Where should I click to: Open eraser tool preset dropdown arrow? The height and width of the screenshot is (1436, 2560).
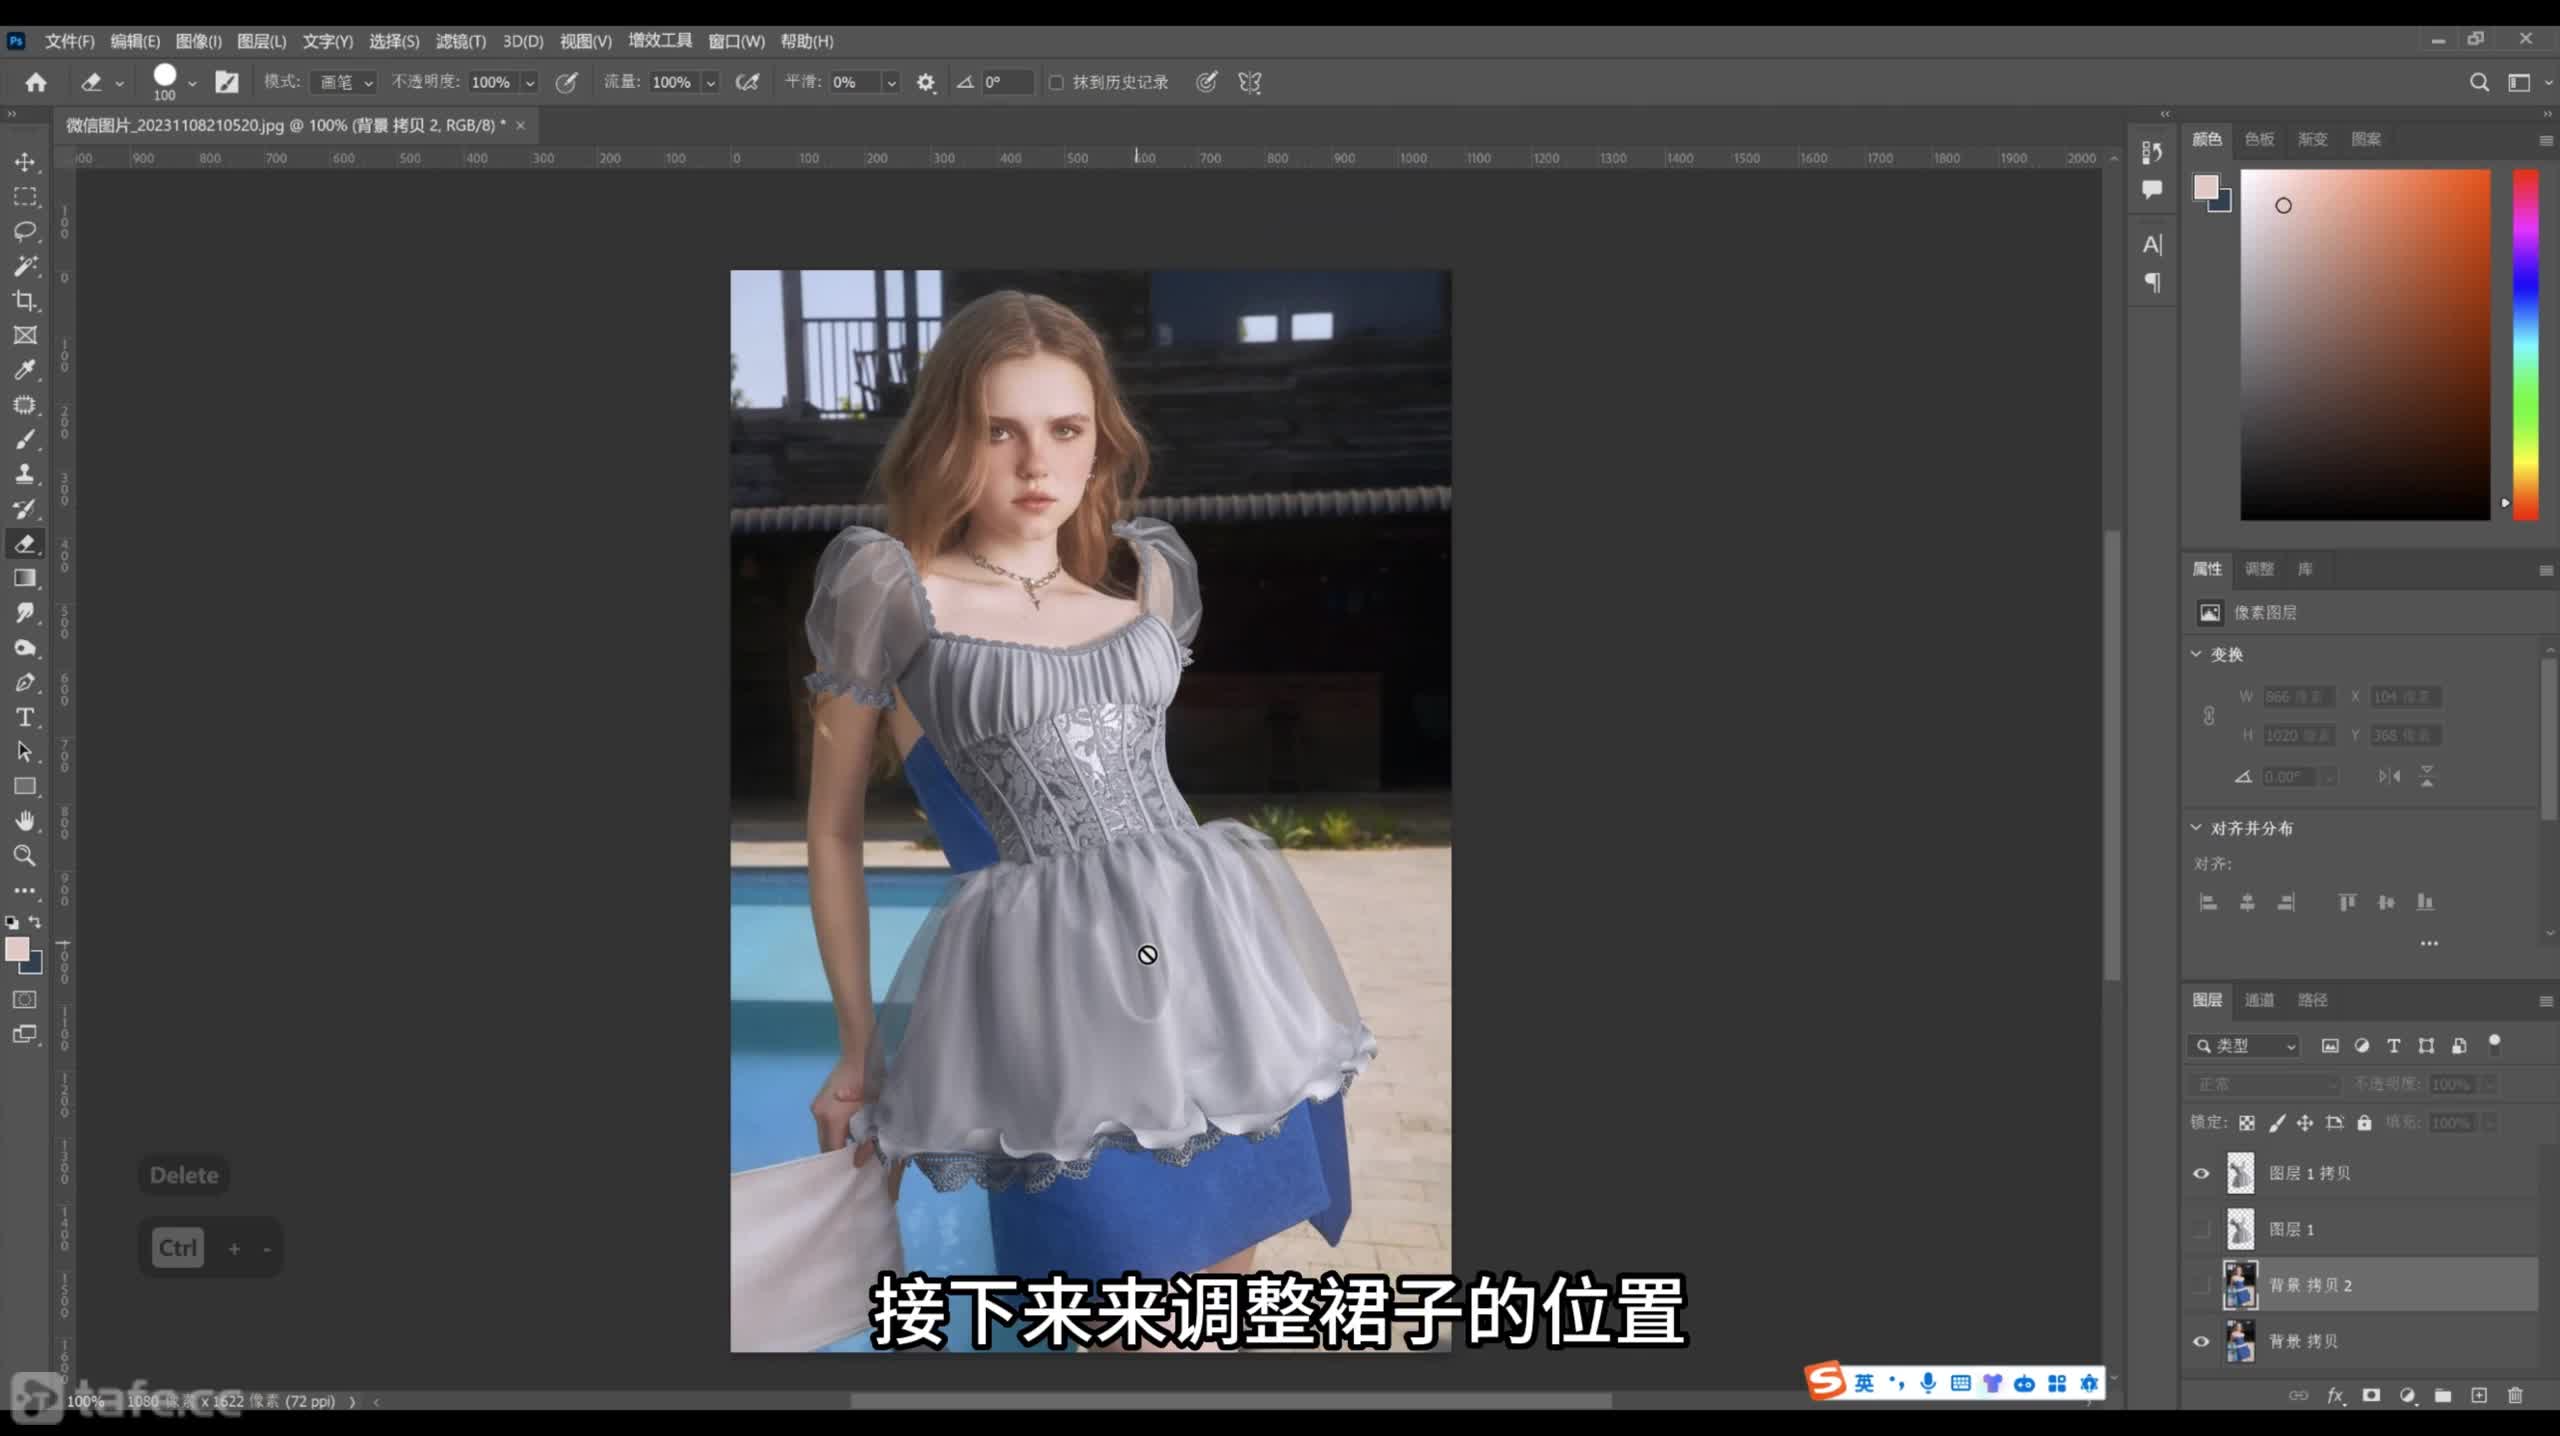[x=119, y=83]
